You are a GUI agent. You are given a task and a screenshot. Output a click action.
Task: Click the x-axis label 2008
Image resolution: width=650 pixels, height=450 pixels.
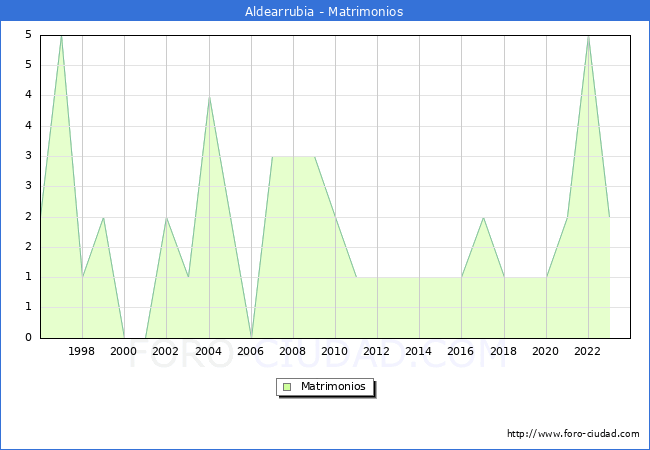tap(292, 351)
